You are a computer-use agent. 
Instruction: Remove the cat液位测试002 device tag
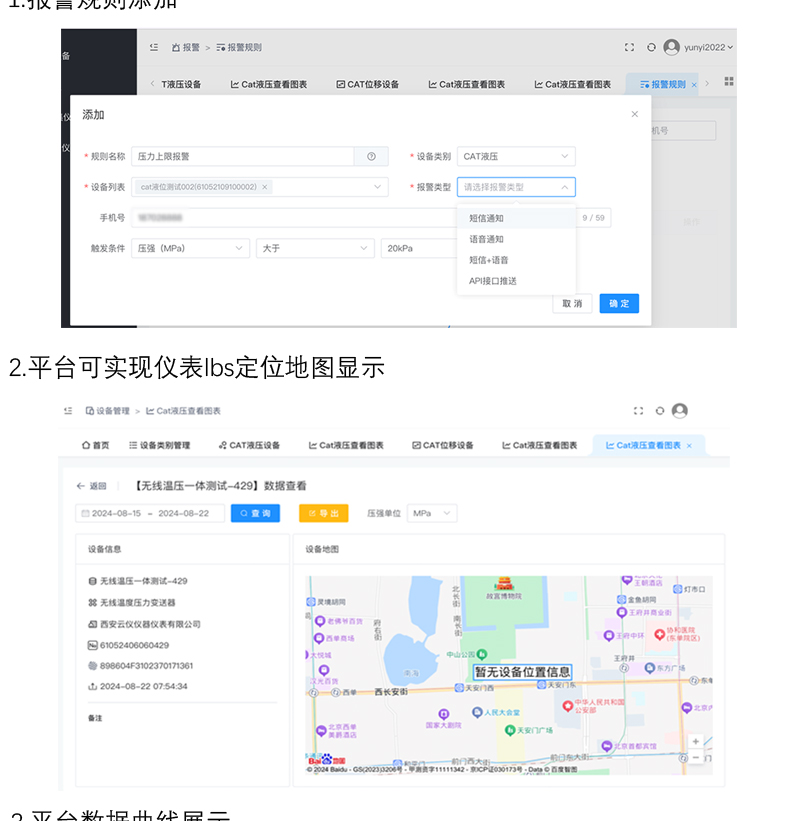pyautogui.click(x=265, y=187)
